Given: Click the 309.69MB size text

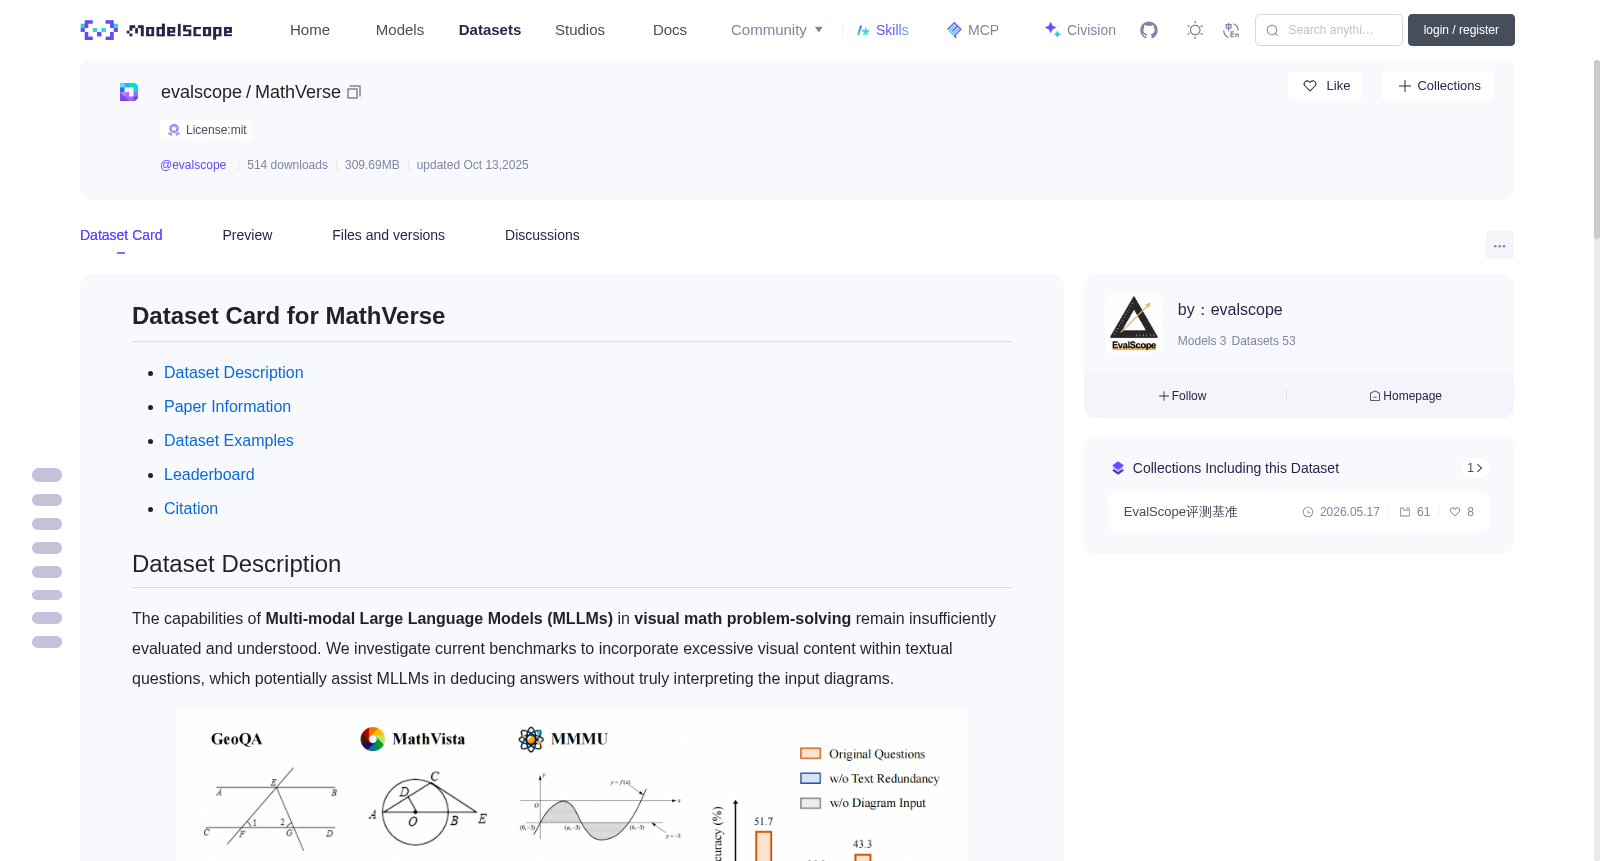Looking at the screenshot, I should click(372, 165).
